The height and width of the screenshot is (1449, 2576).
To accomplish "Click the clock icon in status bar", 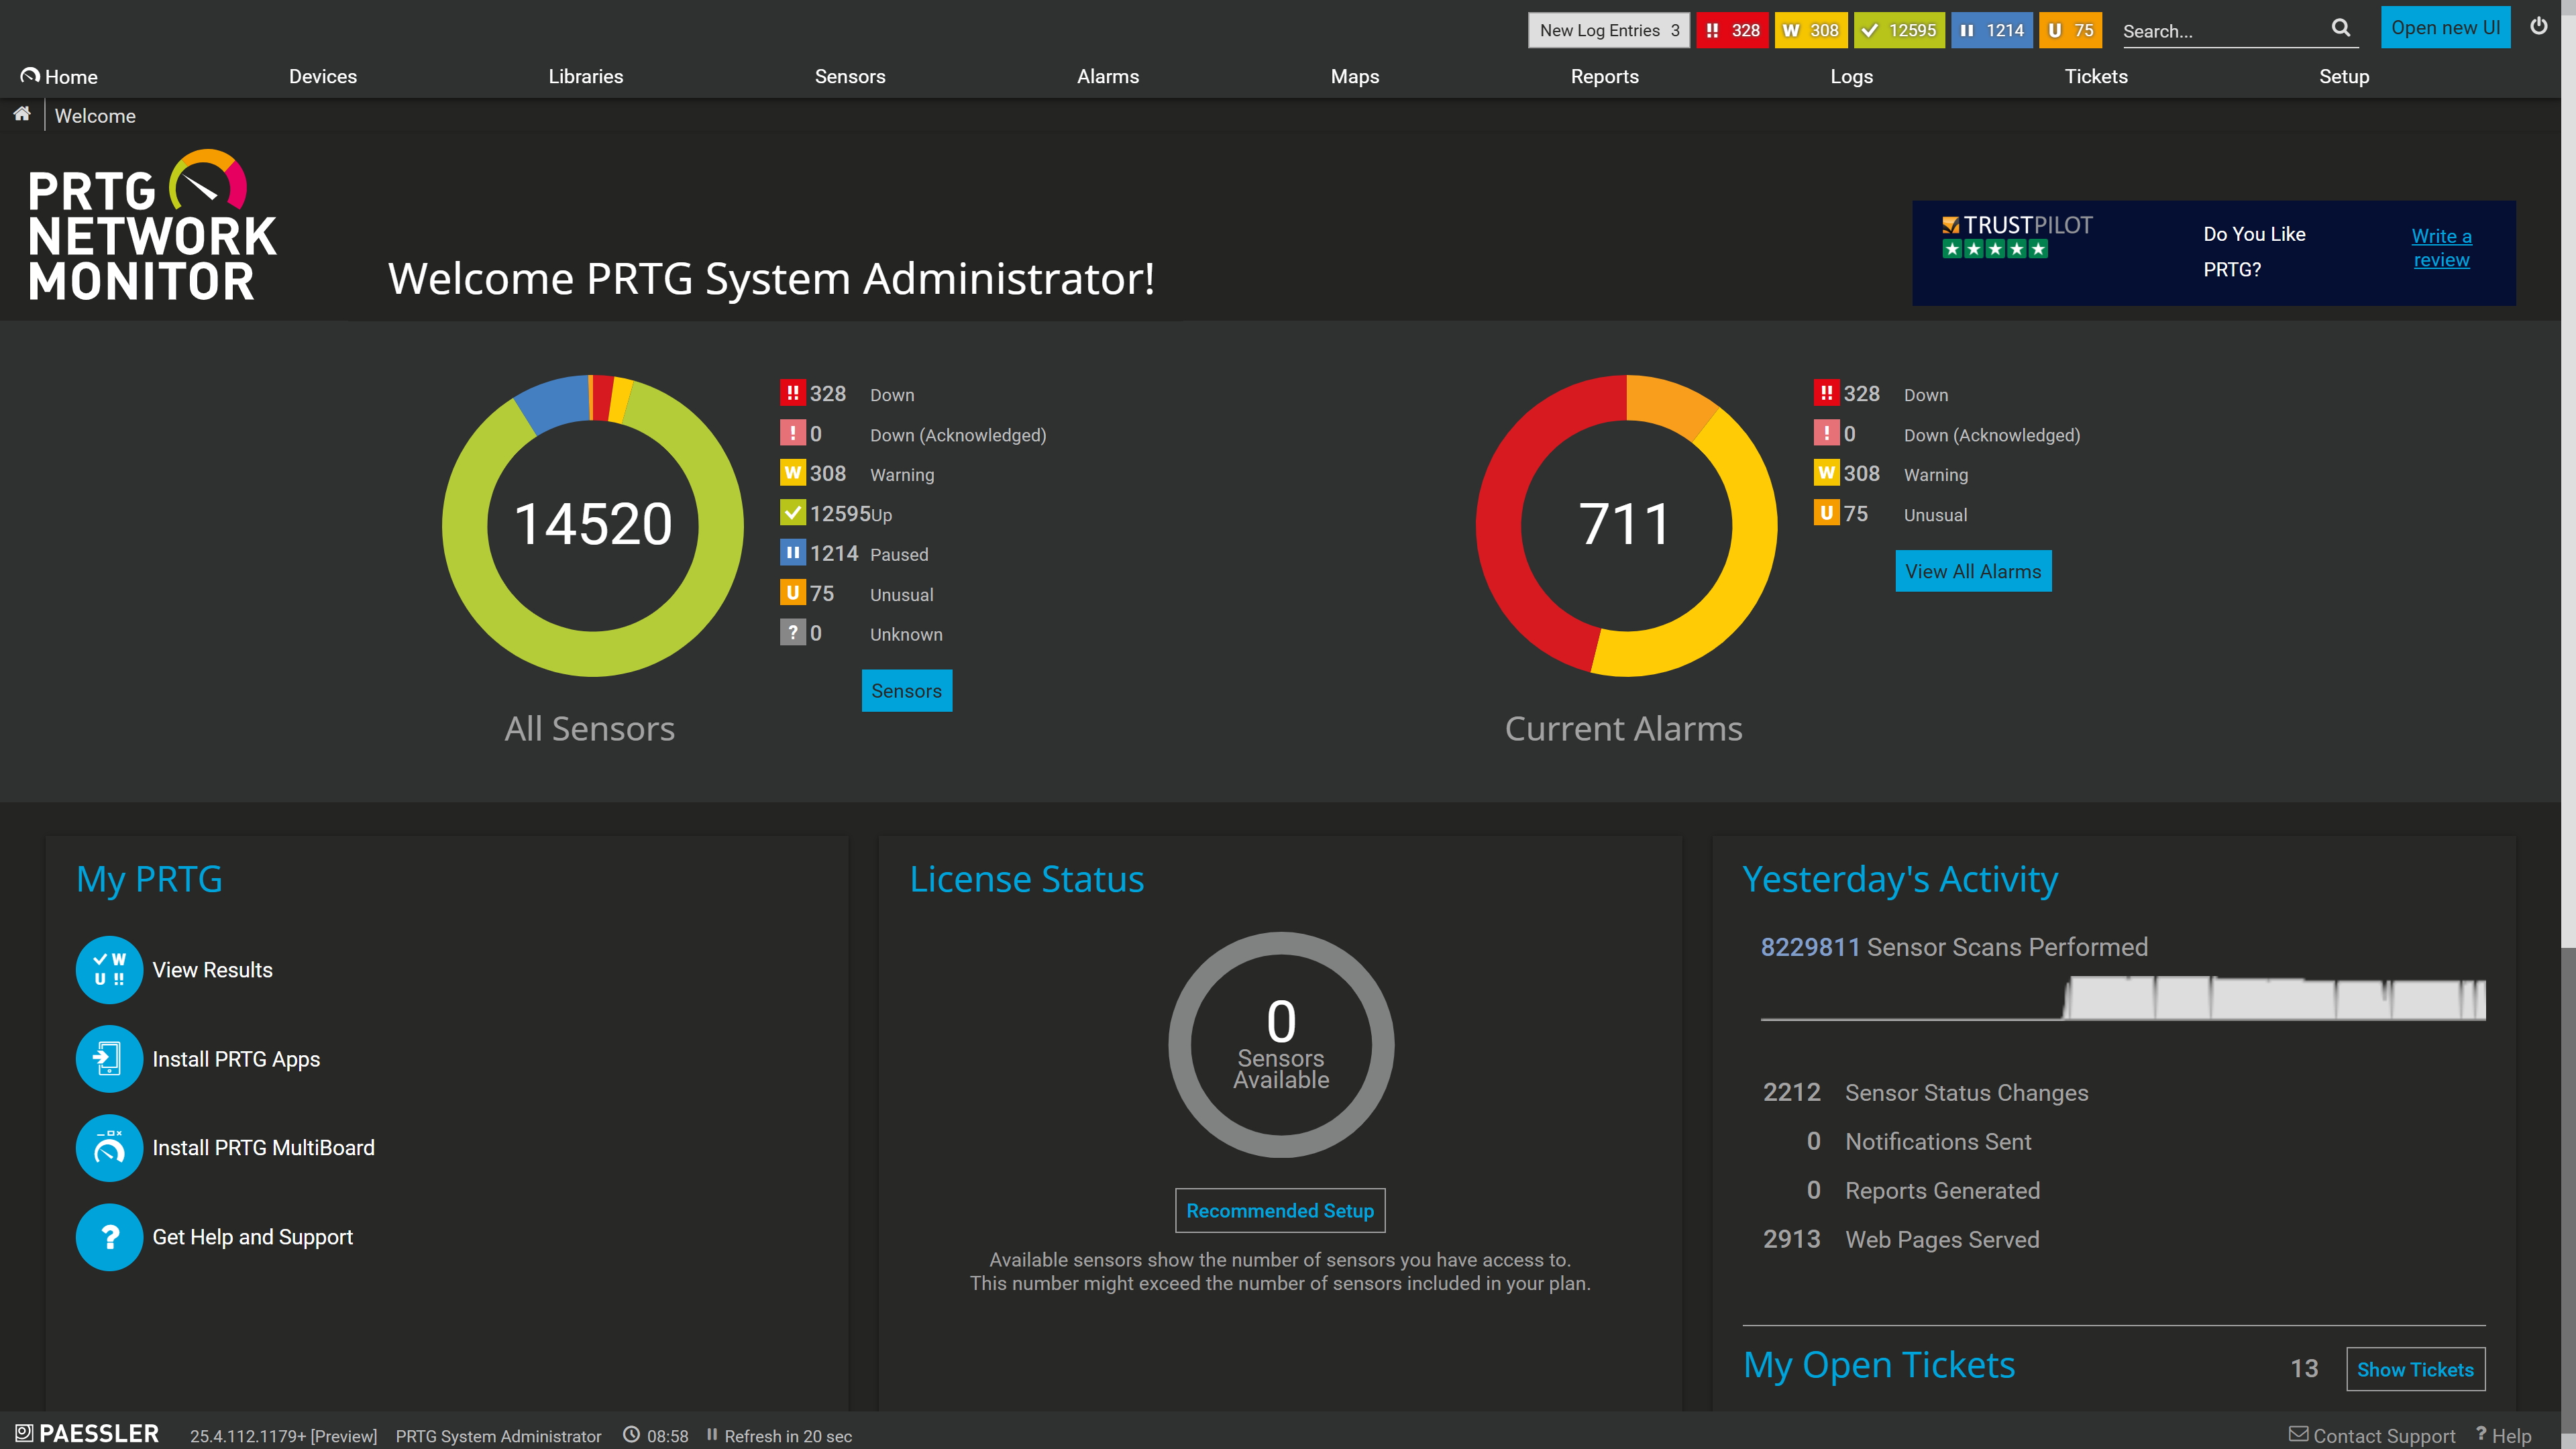I will coord(631,1434).
